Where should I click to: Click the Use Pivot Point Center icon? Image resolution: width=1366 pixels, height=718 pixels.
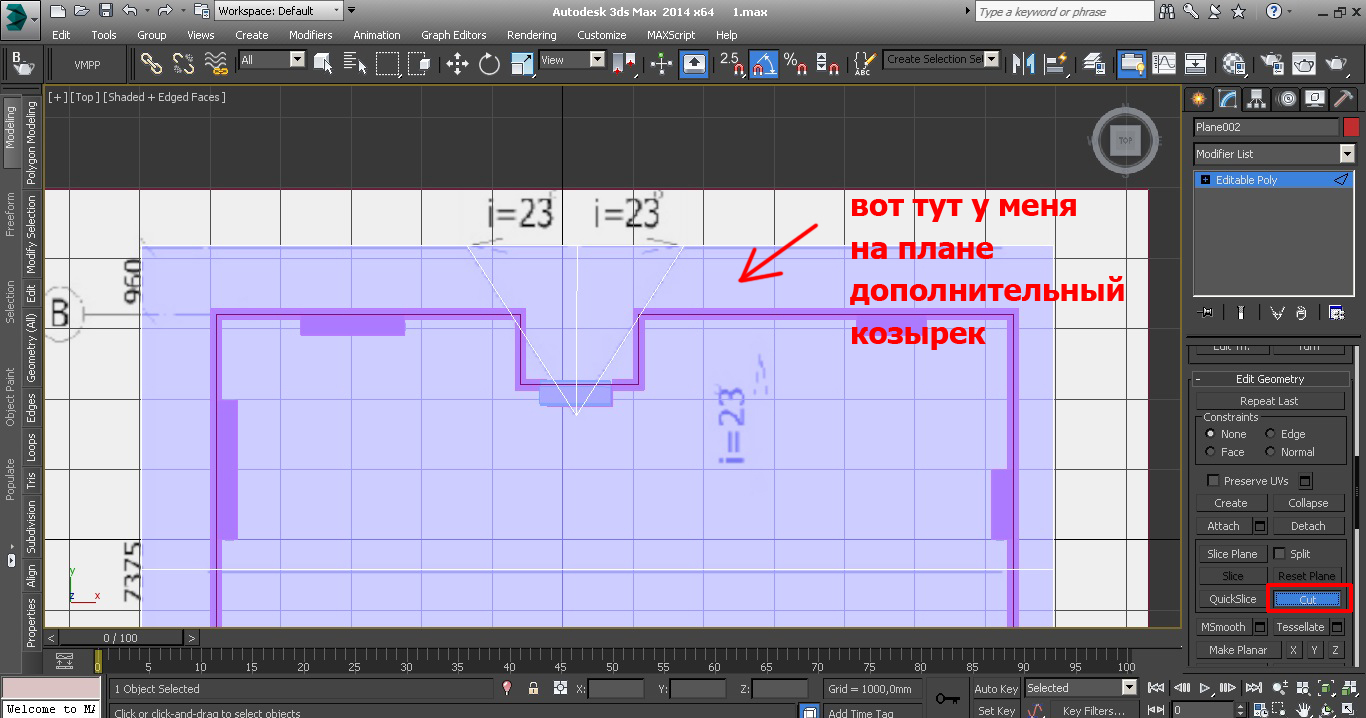point(625,64)
